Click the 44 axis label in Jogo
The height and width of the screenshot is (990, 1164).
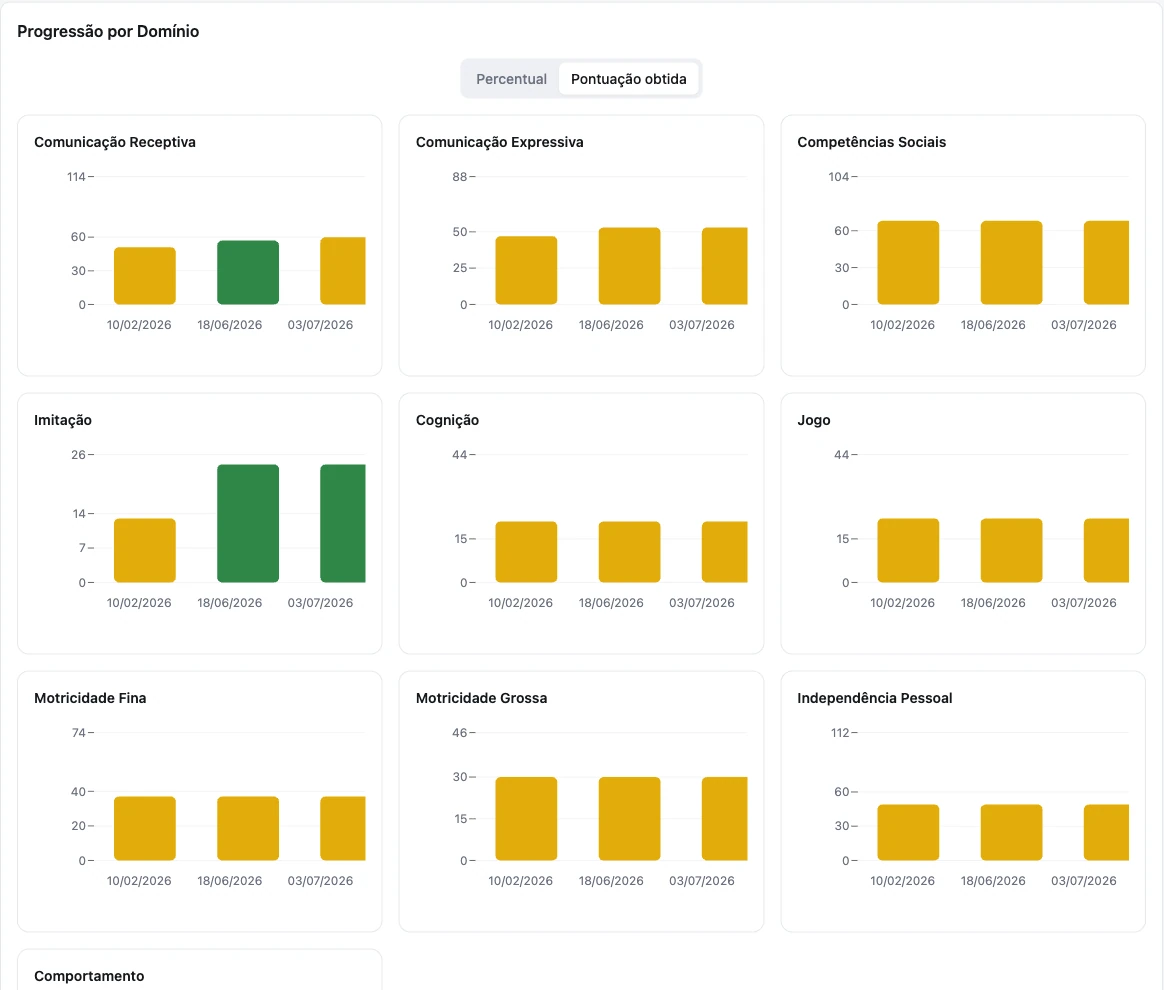point(841,455)
